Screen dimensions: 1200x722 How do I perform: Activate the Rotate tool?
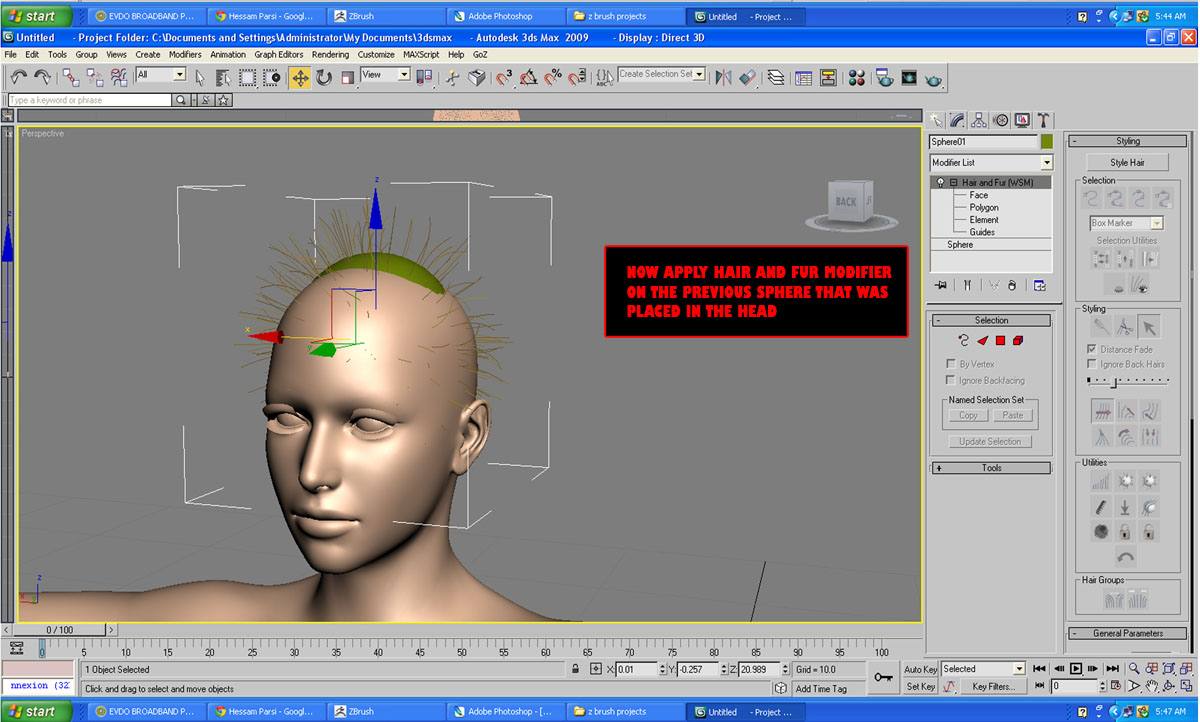coord(324,77)
